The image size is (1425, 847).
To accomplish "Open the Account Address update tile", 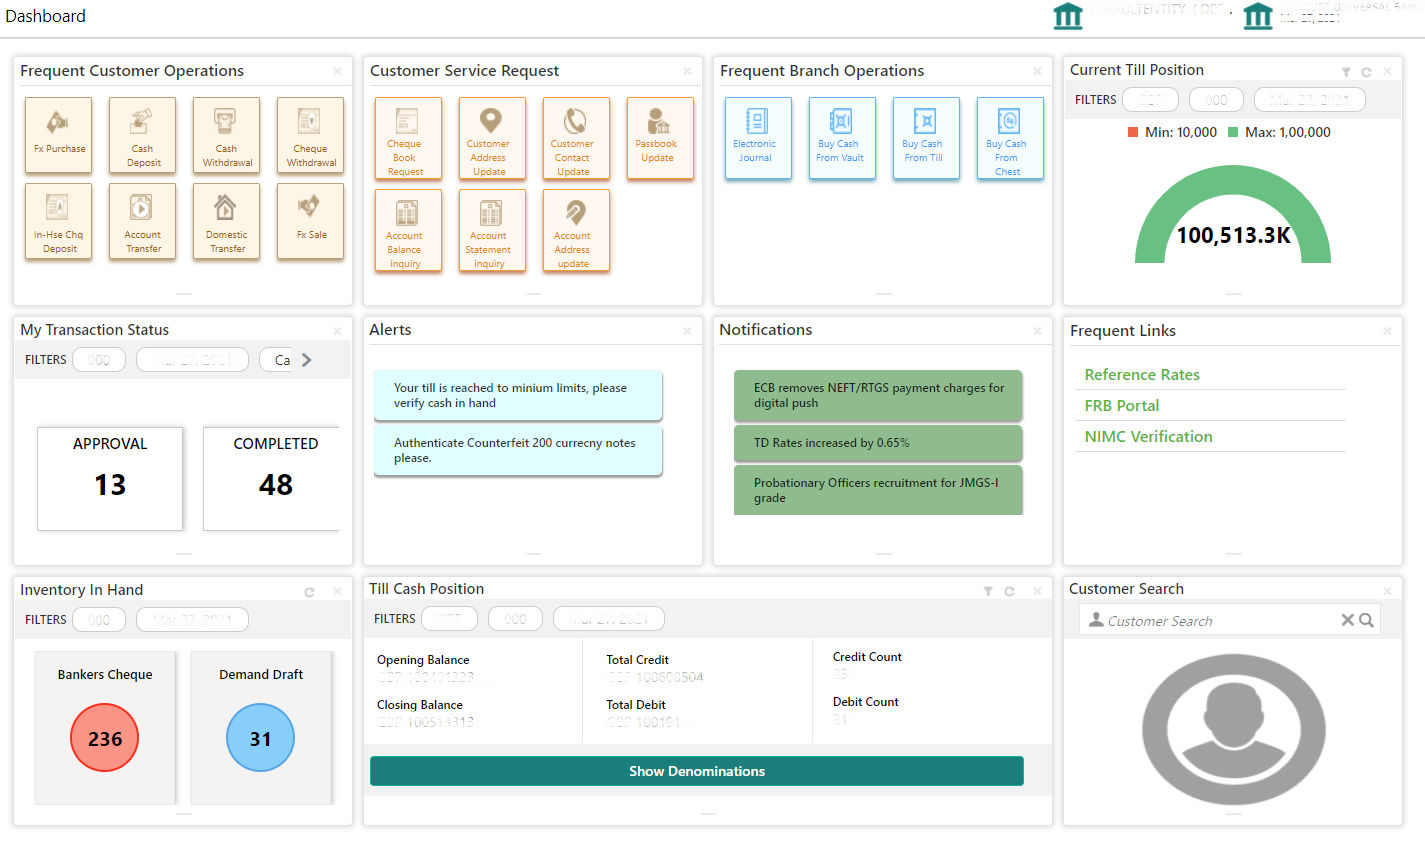I will click(576, 230).
